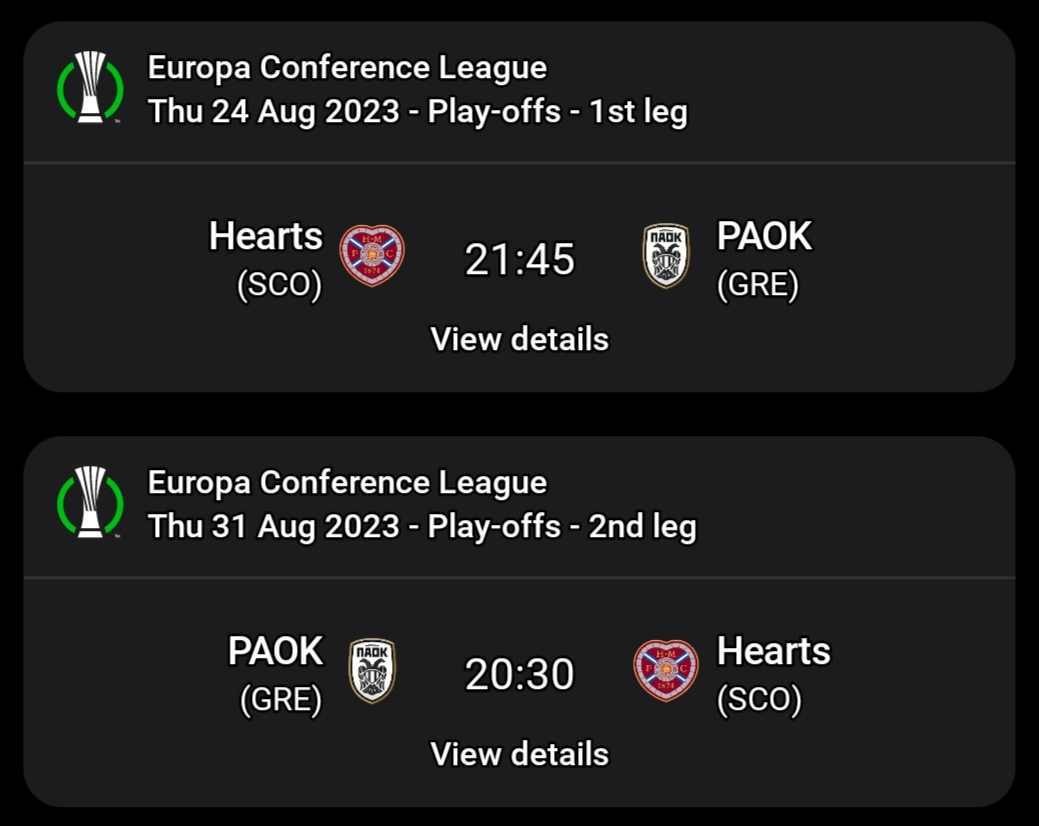Tap the Thu 31 Aug 2023 Play-offs 2nd leg line
This screenshot has height=826, width=1039.
[x=422, y=526]
